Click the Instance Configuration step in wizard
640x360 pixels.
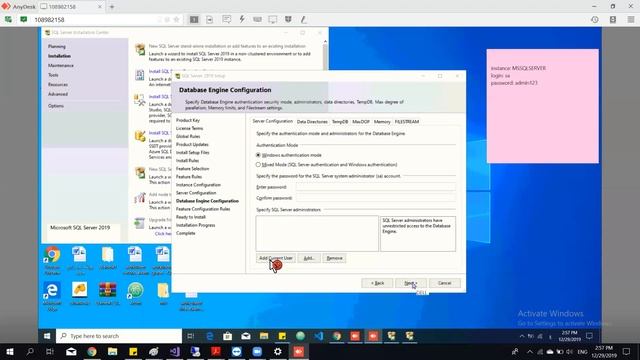(x=198, y=185)
